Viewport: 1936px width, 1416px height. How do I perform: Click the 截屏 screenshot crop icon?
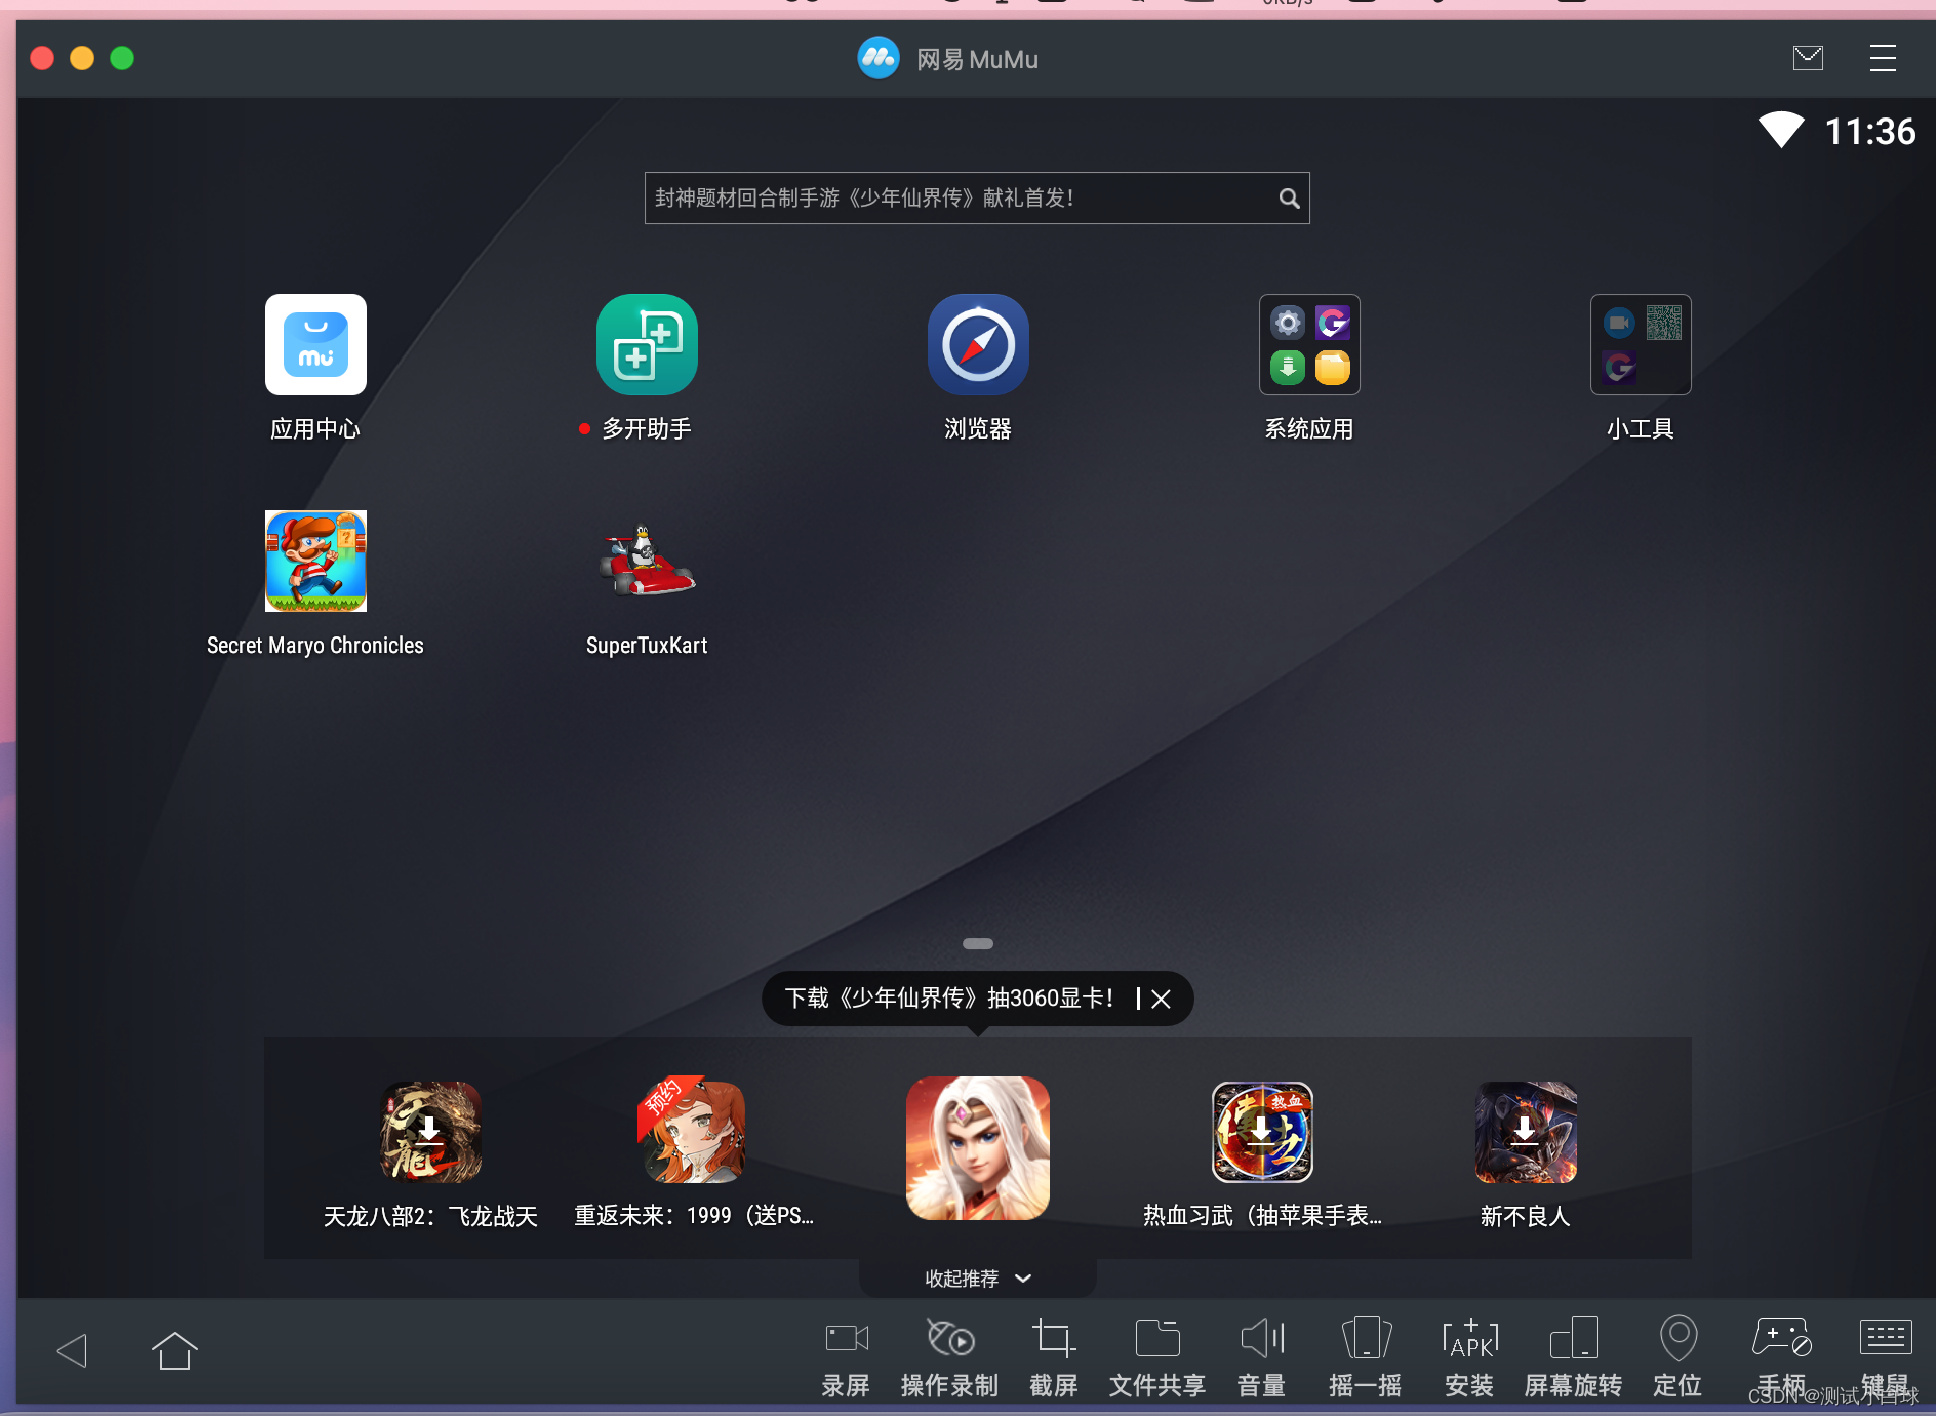1053,1338
